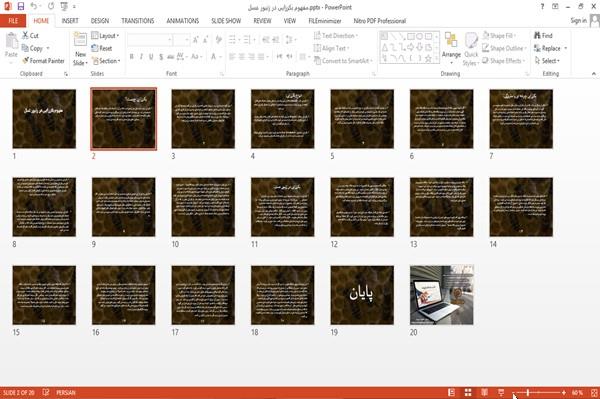The height and width of the screenshot is (399, 600).
Task: Click the New Slide button icon
Action: click(80, 40)
